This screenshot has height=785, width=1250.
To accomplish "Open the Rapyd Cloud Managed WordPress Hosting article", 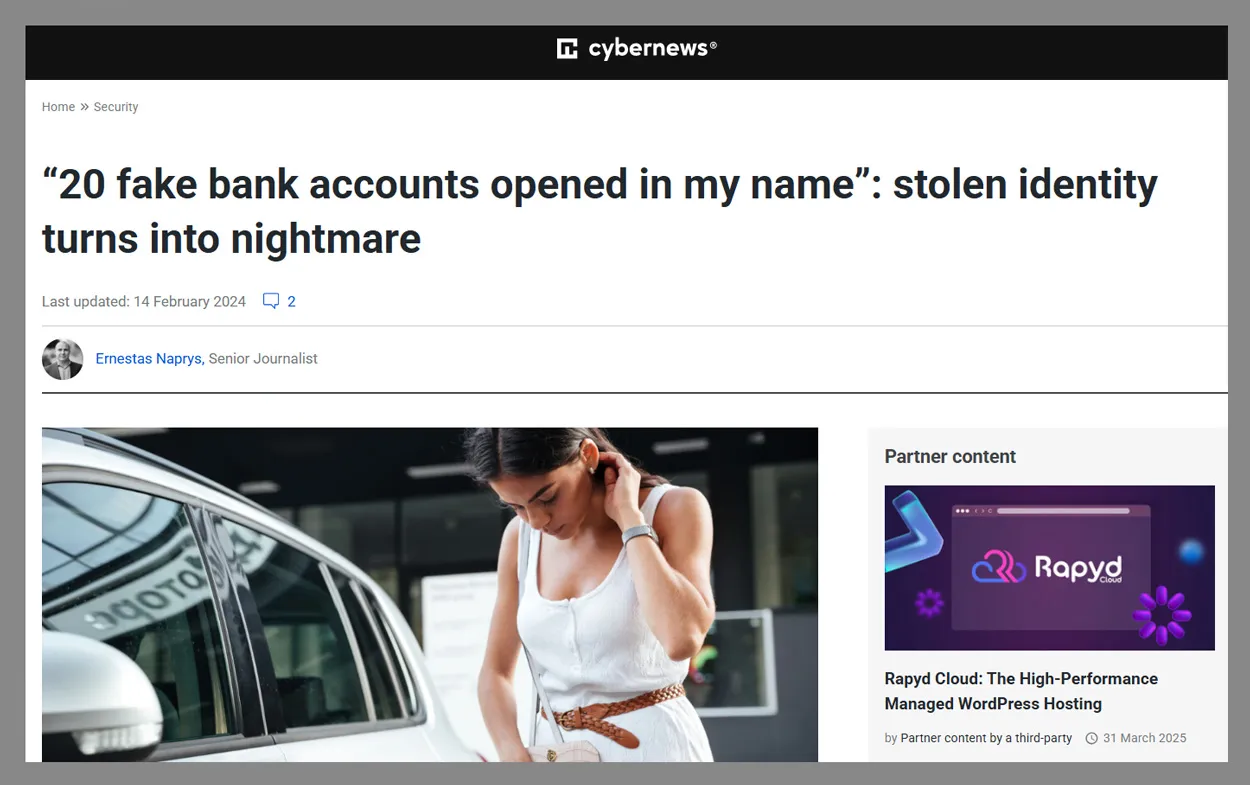I will (1021, 691).
